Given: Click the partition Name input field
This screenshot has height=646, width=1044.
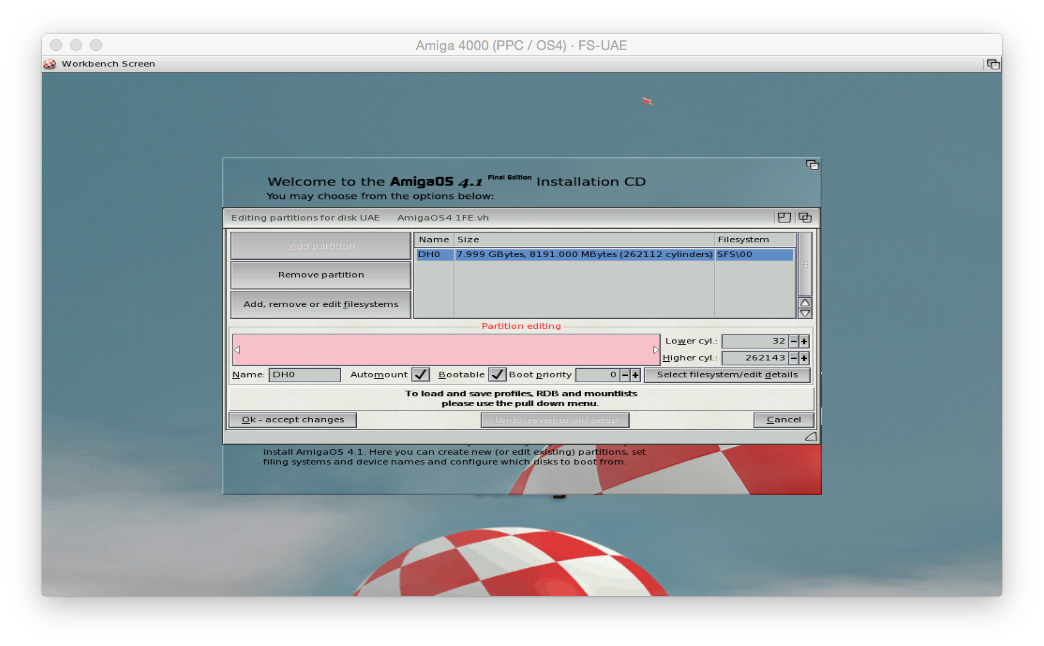Looking at the screenshot, I should pos(304,375).
